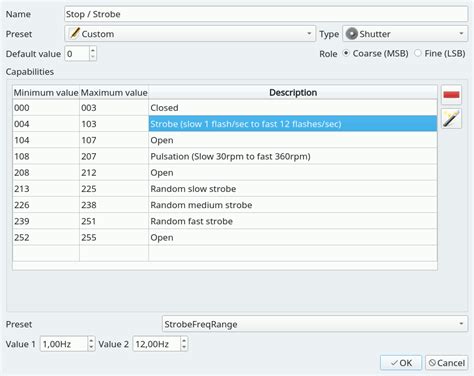
Task: Decrease Value 1 with the down arrow
Action: [x=91, y=347]
